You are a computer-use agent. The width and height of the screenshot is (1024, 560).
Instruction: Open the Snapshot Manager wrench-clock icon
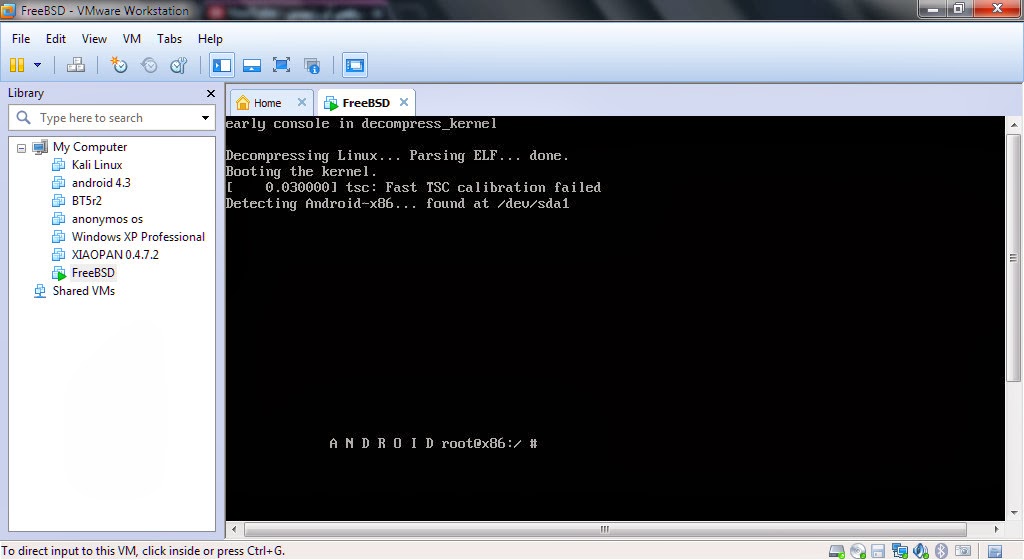178,65
